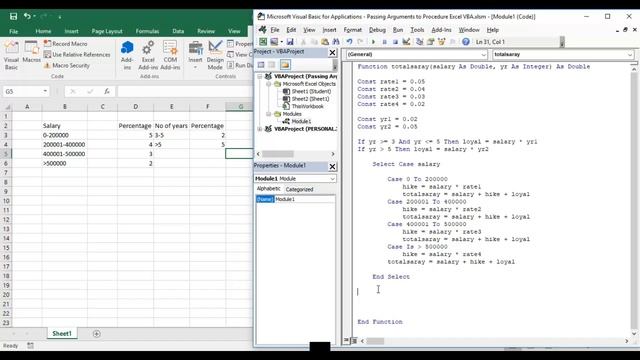Switch to the Data ribbon tab
The image size is (640, 360).
point(178,31)
